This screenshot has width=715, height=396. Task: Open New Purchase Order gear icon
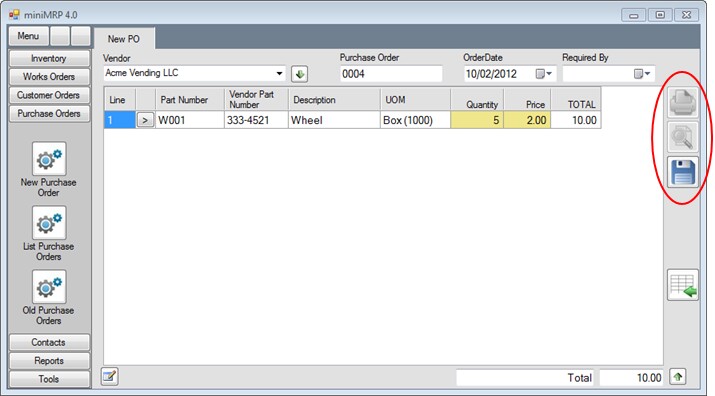[49, 159]
